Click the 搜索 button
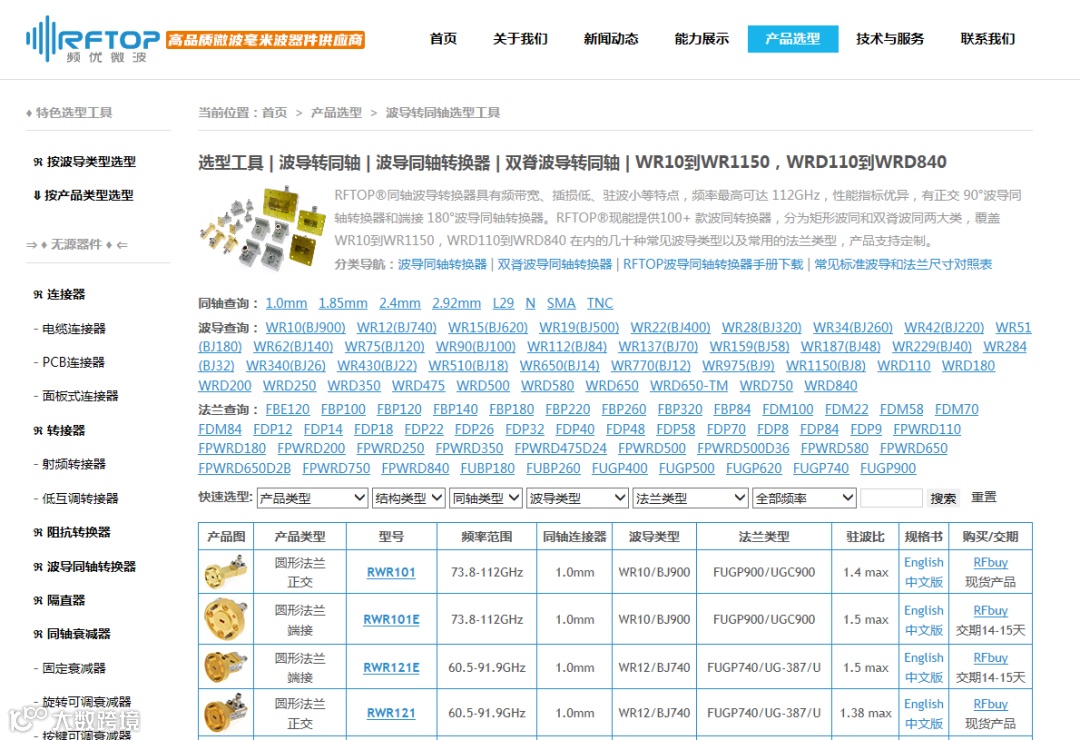Screen dimensions: 1080x740 coord(943,498)
